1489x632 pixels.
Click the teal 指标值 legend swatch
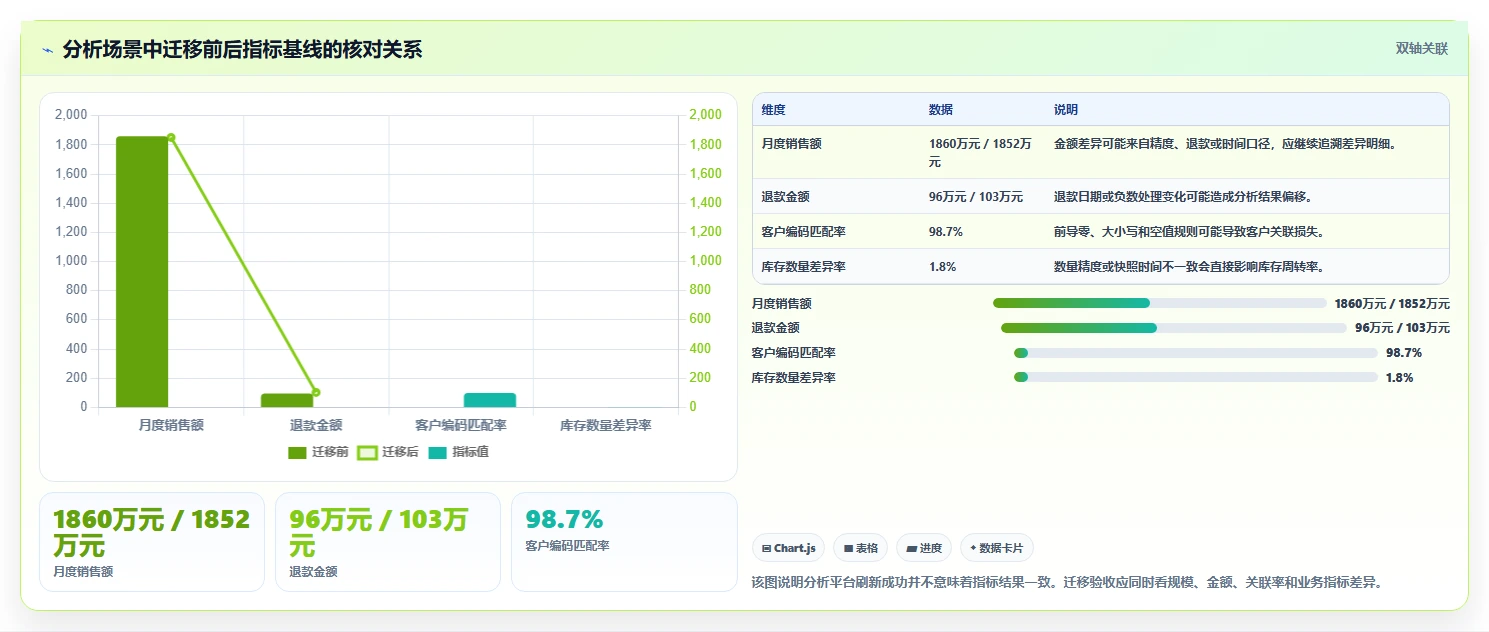coord(438,452)
